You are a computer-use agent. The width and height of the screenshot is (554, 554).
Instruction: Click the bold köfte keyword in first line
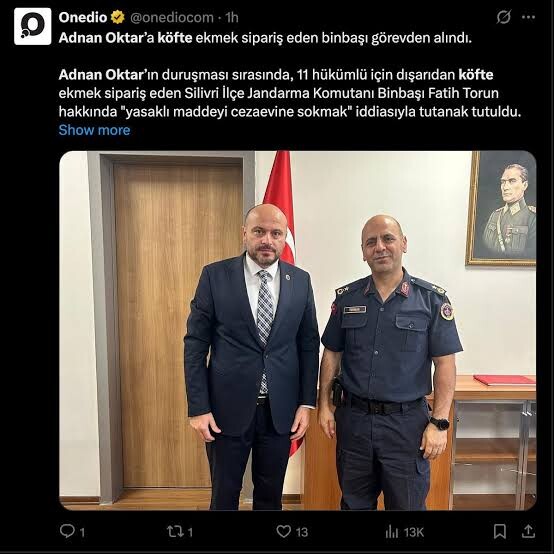pos(175,38)
